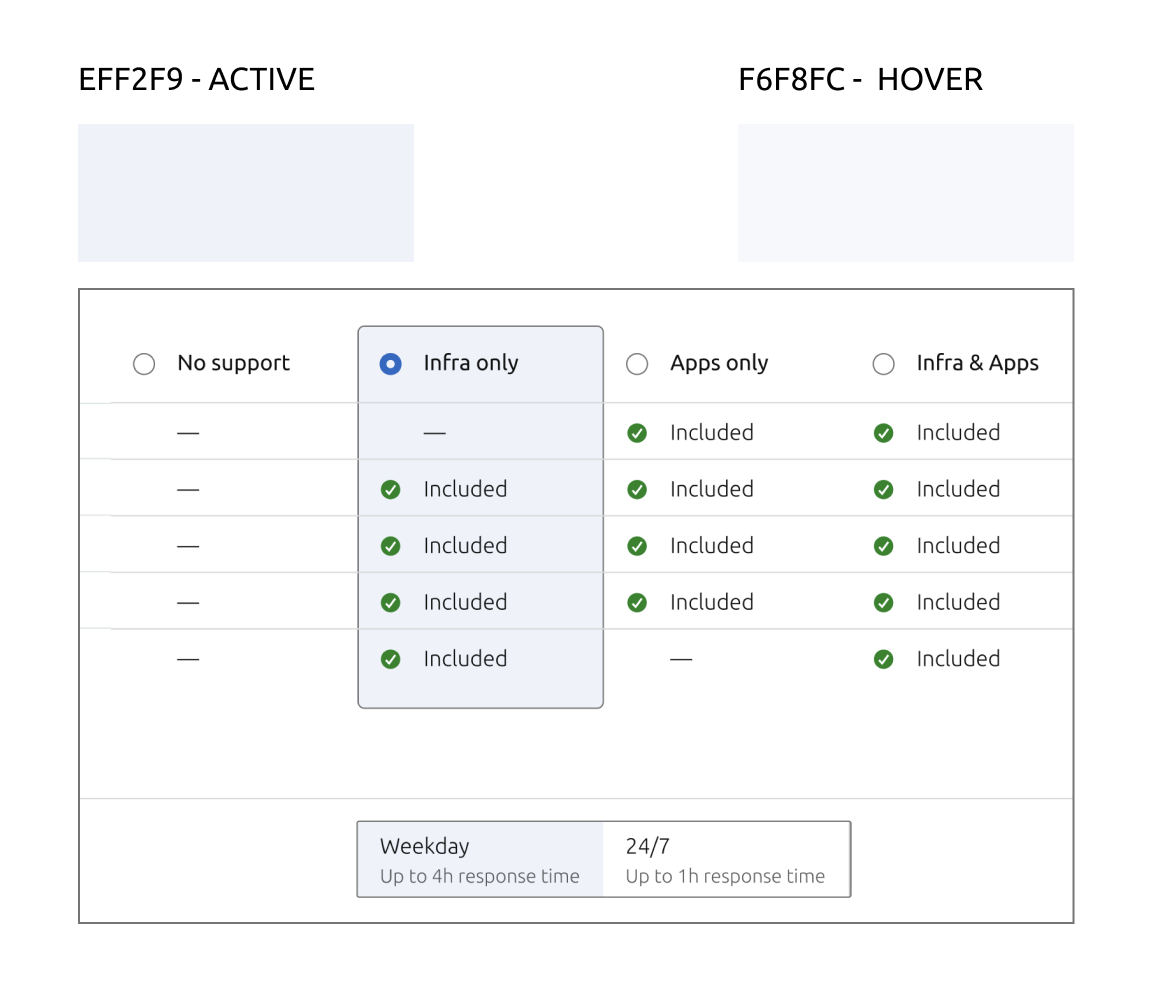Click the F6F8FC - HOVER heading

point(861,80)
